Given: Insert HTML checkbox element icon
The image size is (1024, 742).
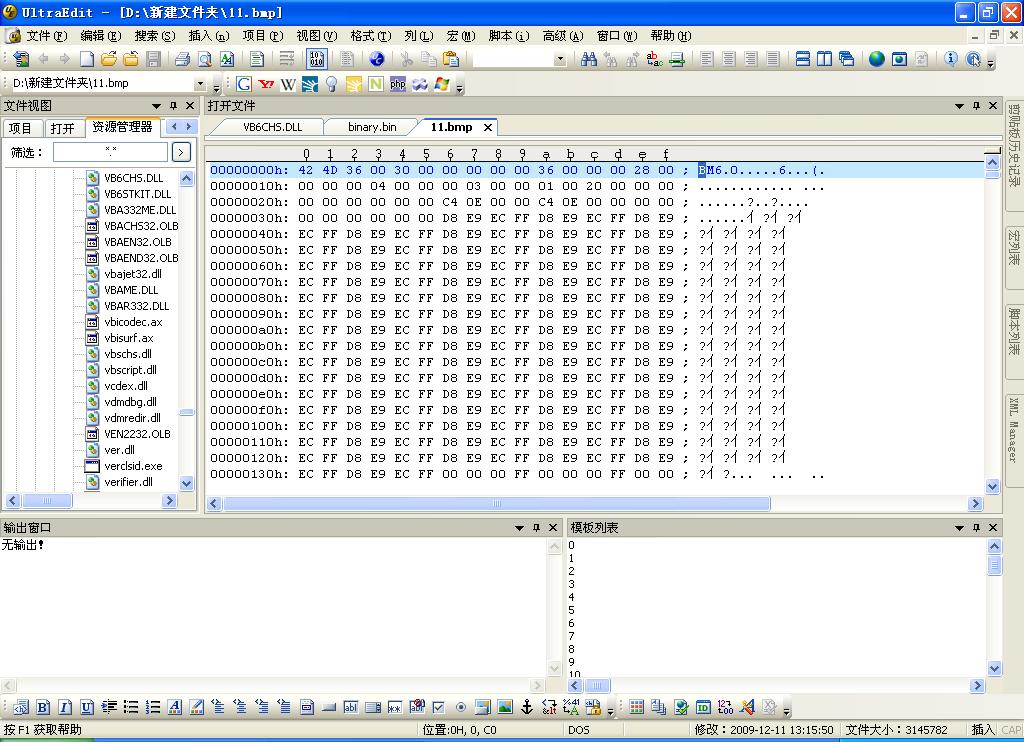Looking at the screenshot, I should coord(438,708).
